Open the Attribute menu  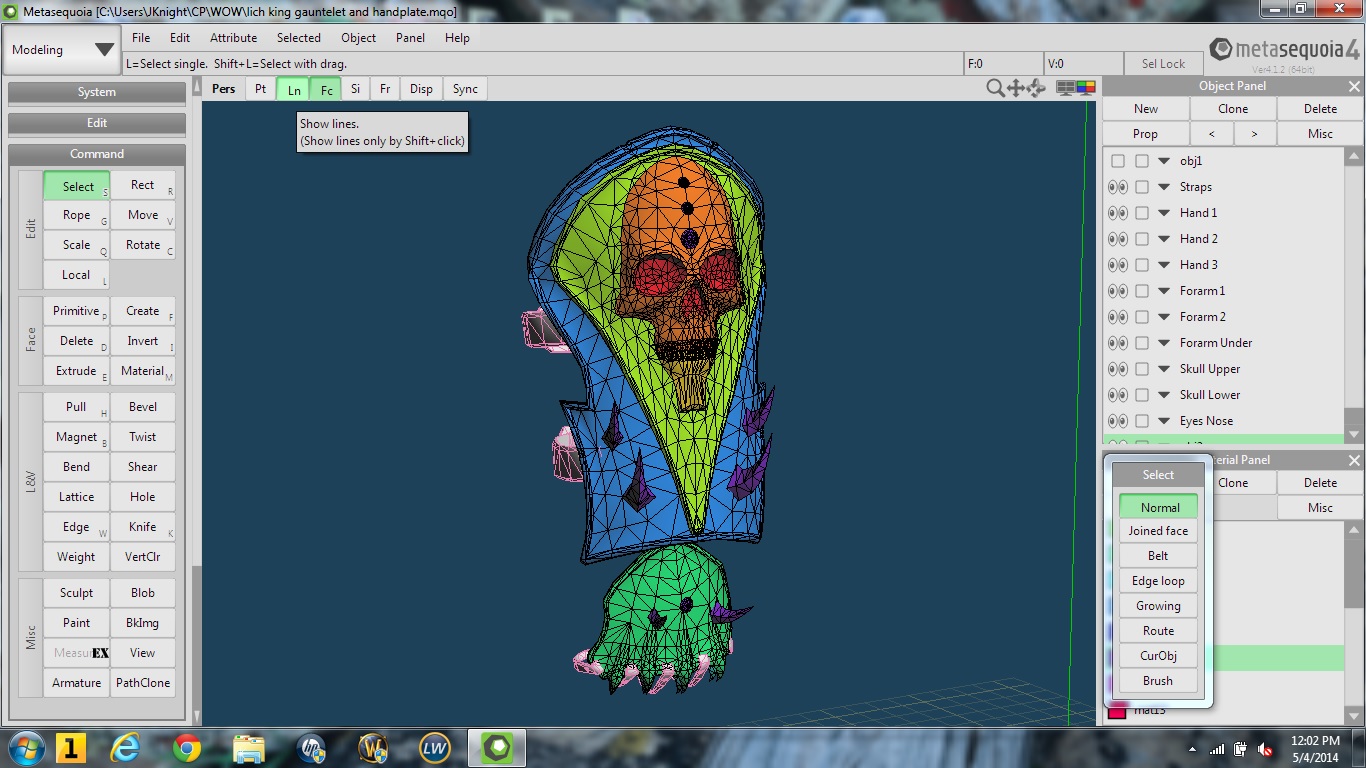pyautogui.click(x=233, y=38)
